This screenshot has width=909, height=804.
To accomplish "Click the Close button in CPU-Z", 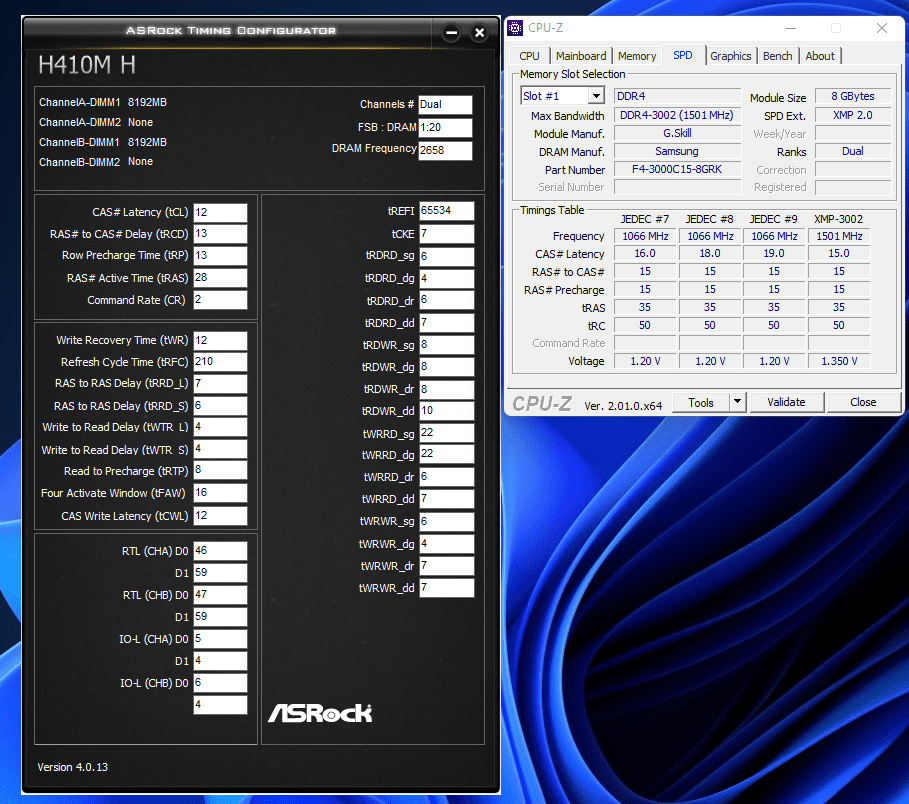I will click(863, 402).
